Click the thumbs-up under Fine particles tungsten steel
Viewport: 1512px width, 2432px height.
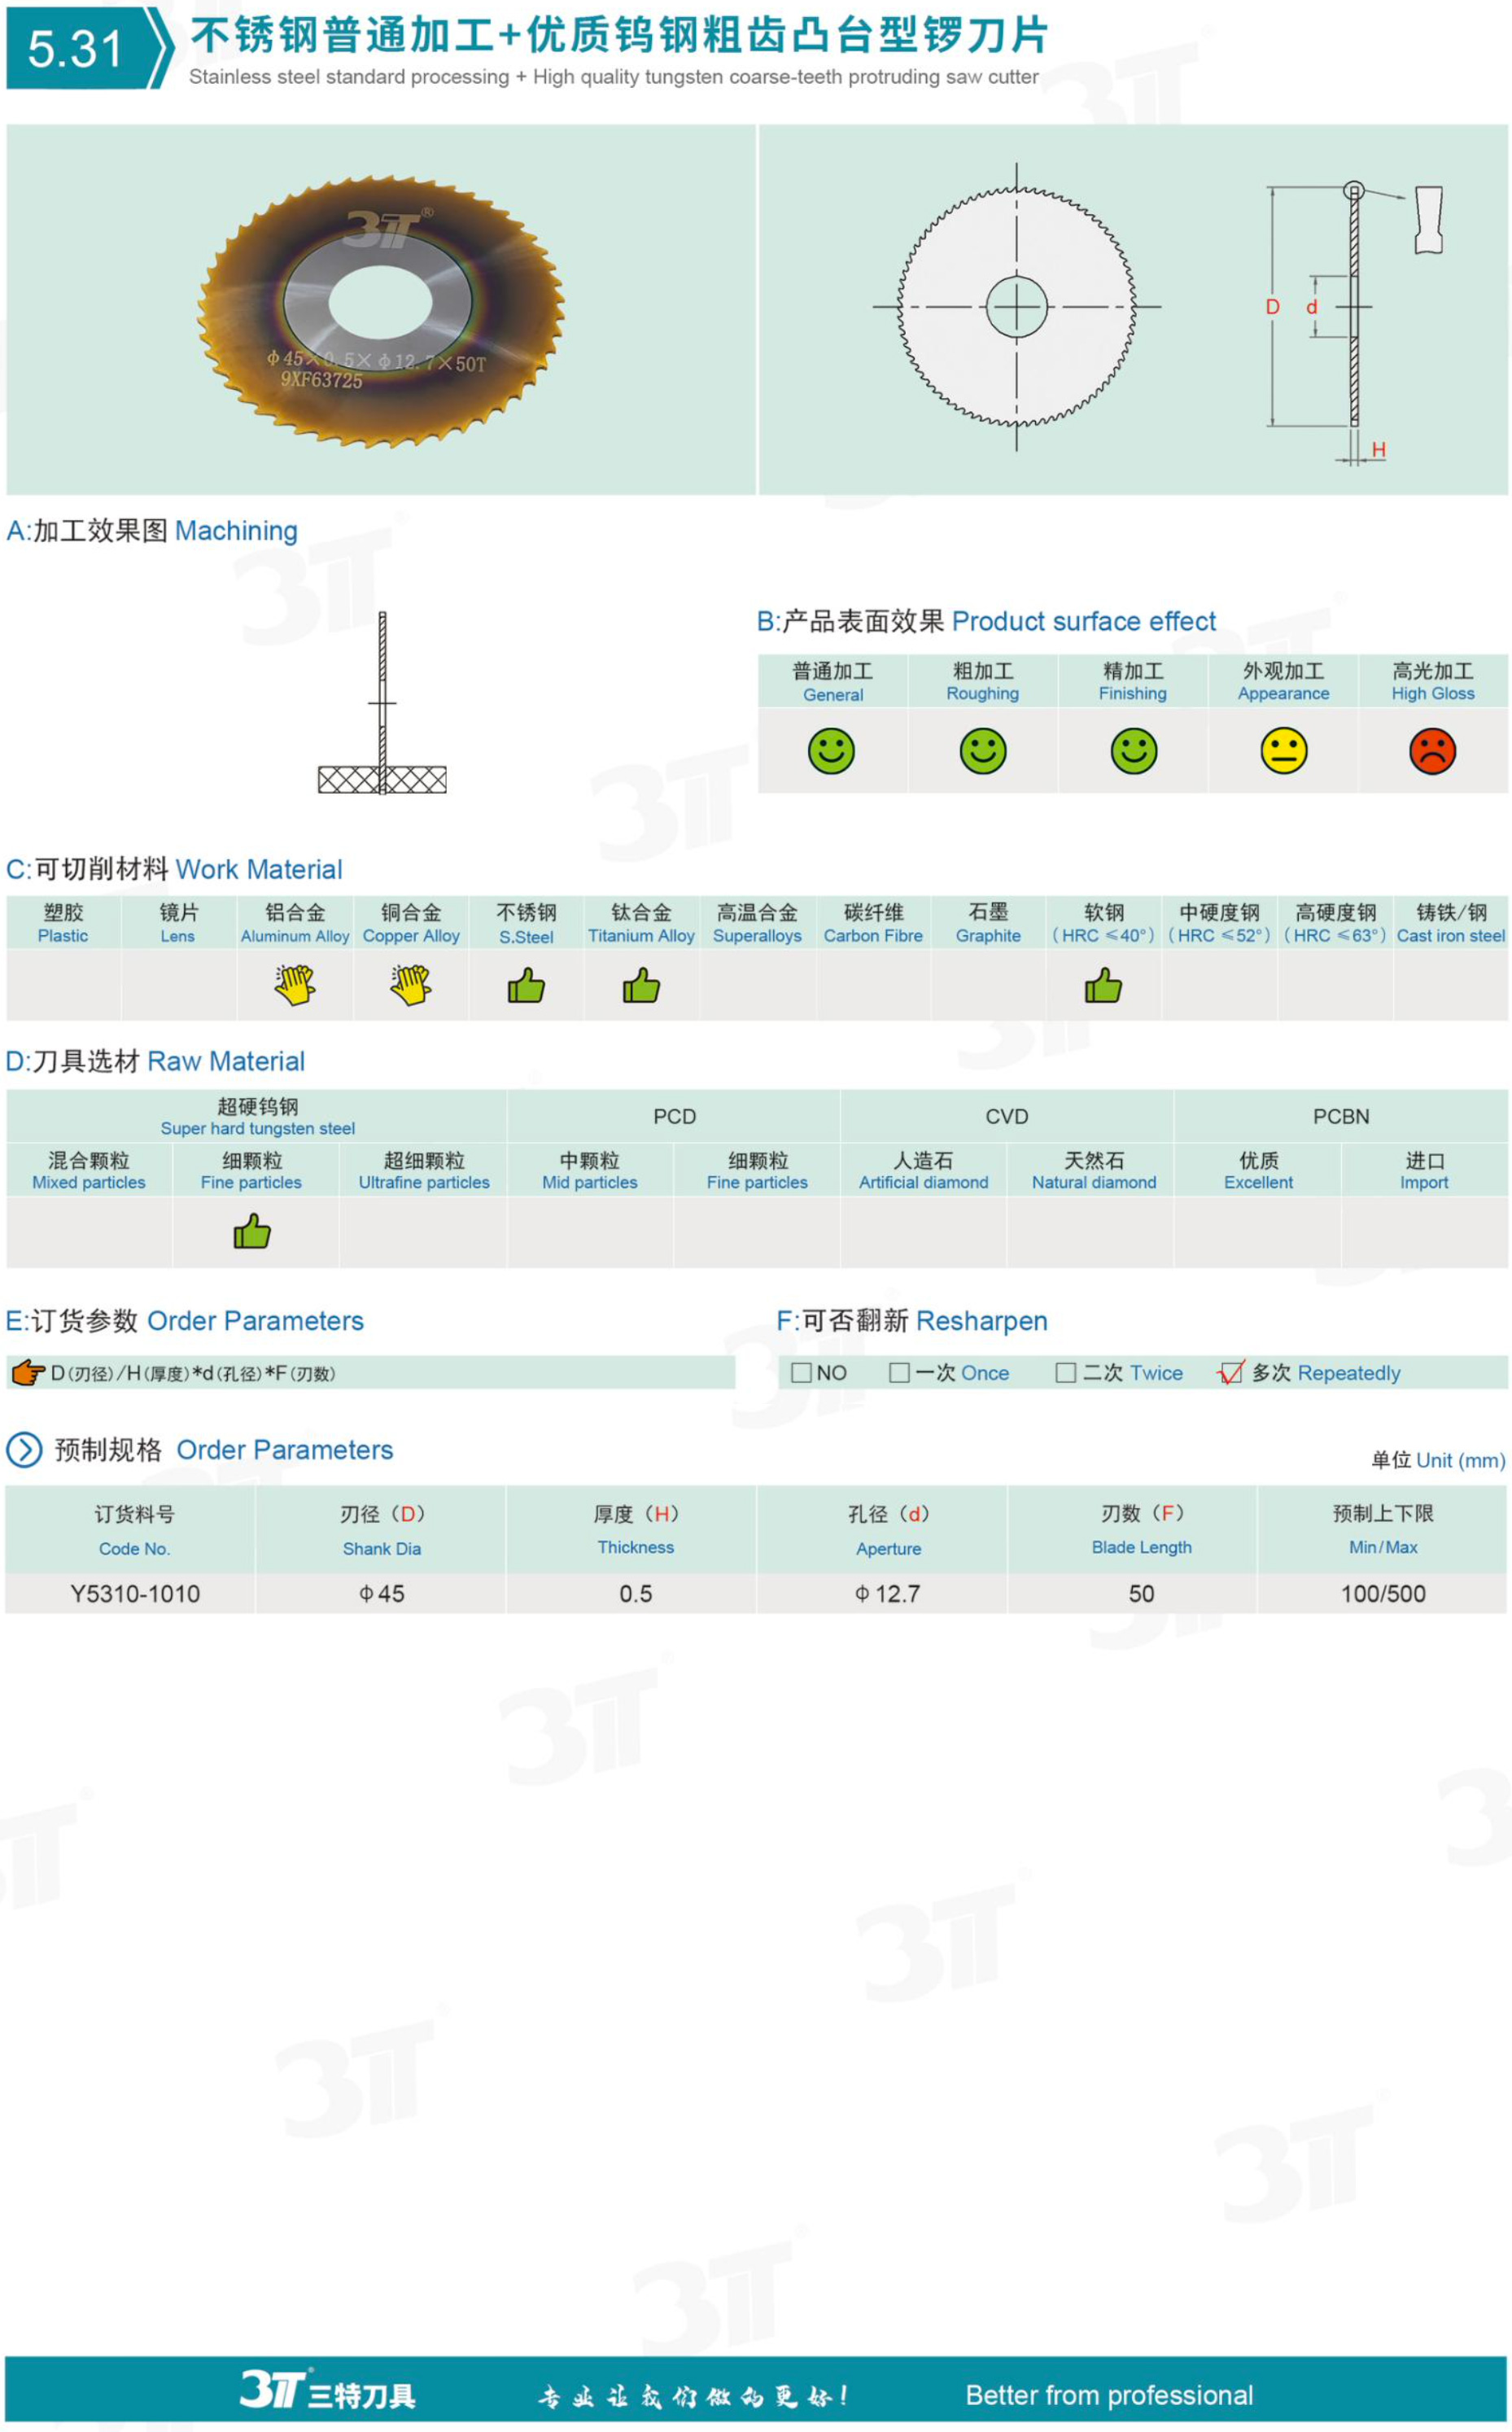coord(252,1232)
